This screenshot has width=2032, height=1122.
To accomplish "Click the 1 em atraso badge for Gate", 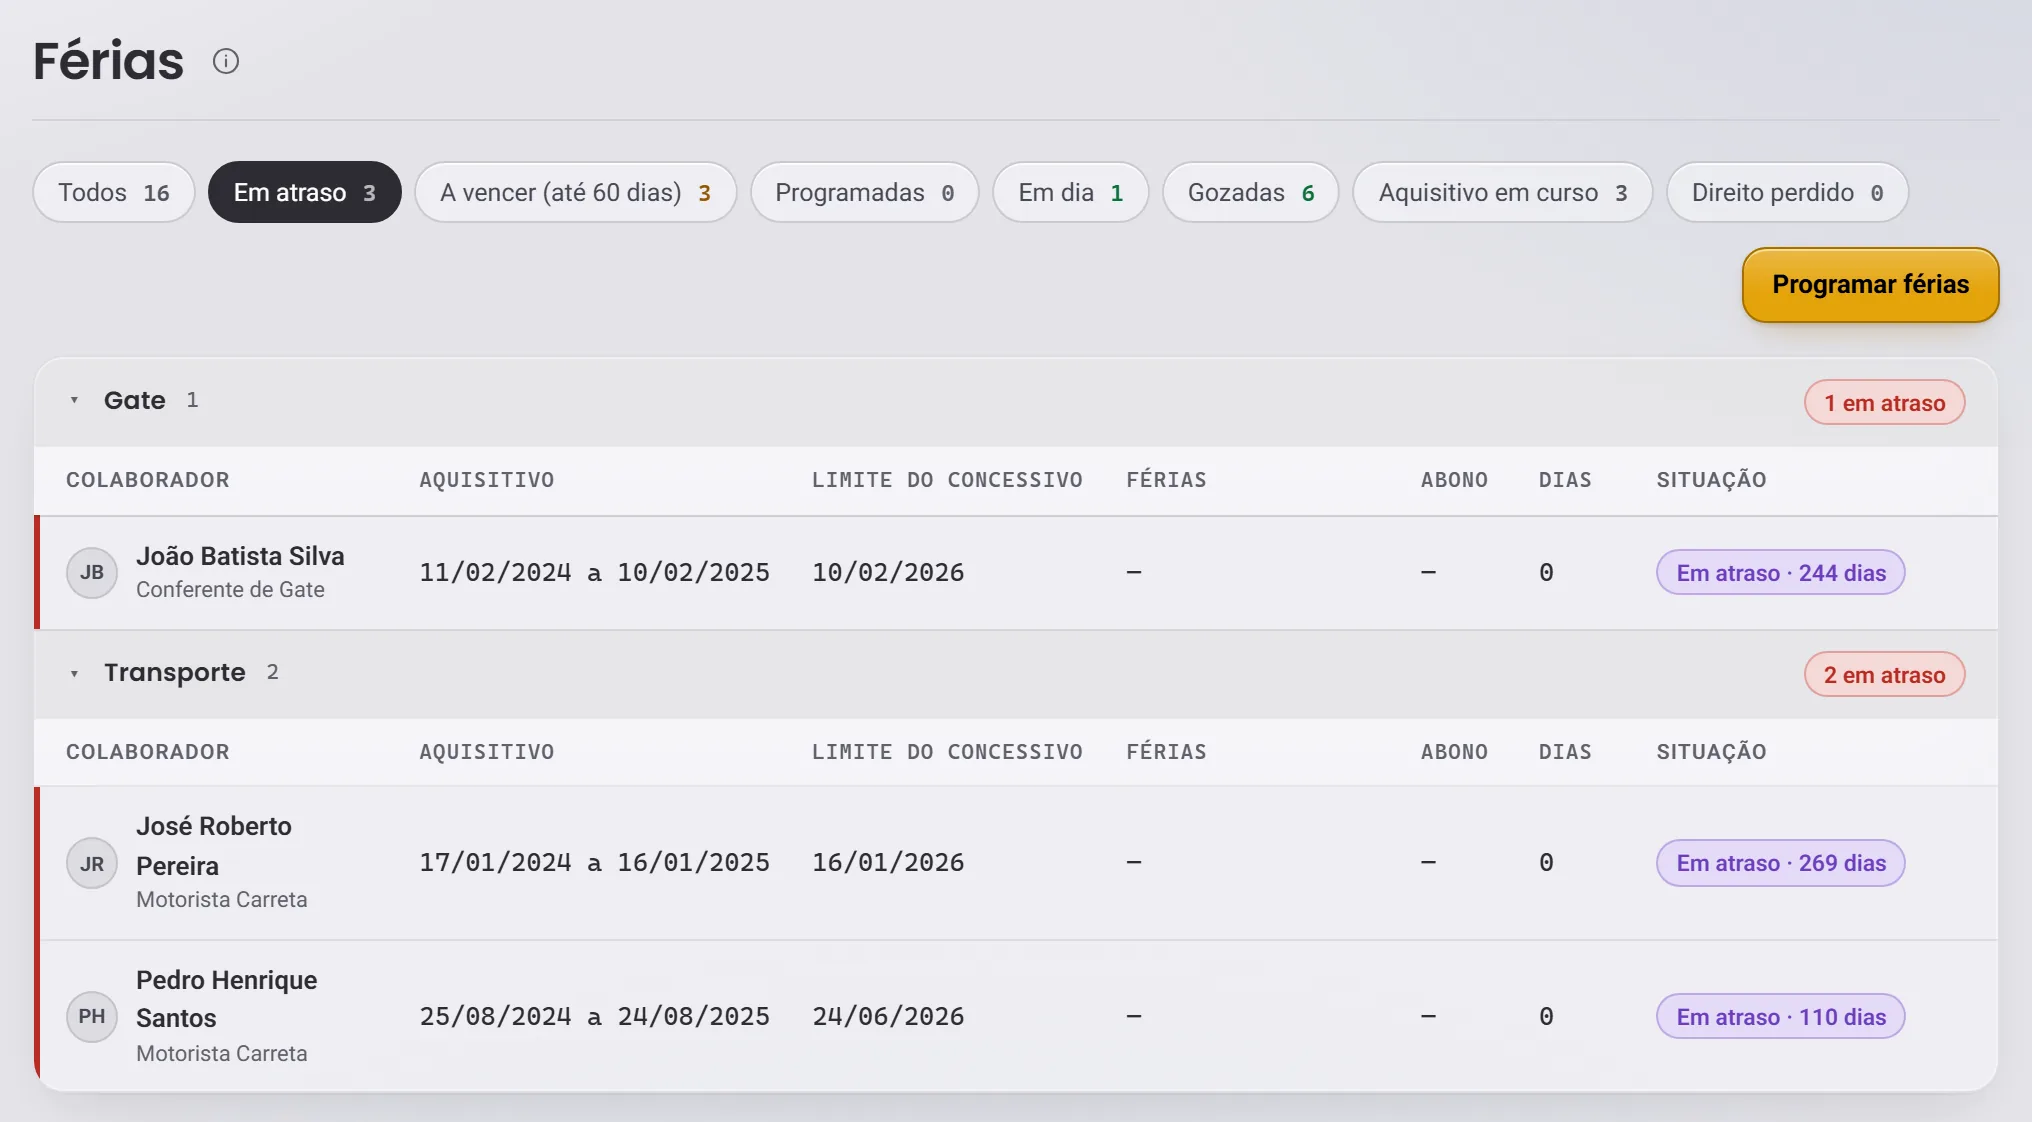I will coord(1885,403).
